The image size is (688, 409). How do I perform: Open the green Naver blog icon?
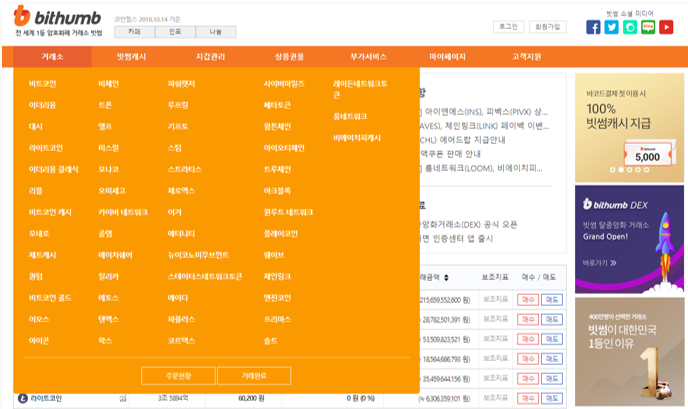648,27
